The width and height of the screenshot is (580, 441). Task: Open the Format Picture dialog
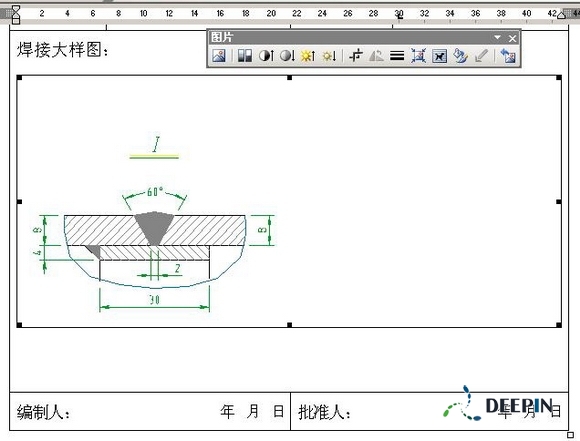[460, 56]
